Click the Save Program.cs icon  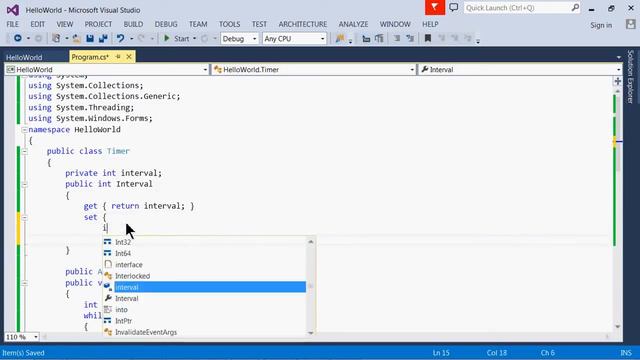(x=90, y=38)
